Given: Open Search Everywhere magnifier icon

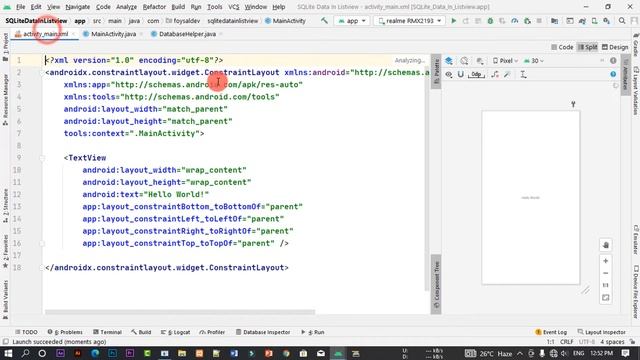Looking at the screenshot, I should point(622,21).
